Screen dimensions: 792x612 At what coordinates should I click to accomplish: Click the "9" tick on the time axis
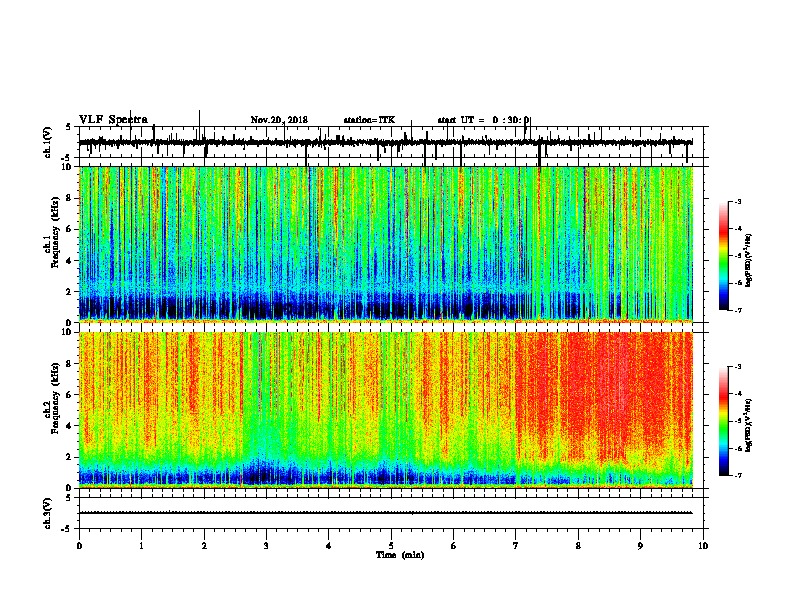[640, 546]
